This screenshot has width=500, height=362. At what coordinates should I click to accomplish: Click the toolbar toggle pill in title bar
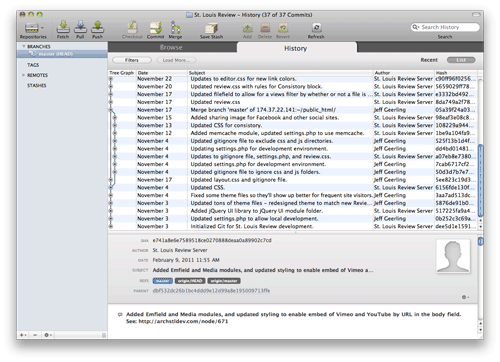[x=476, y=15]
